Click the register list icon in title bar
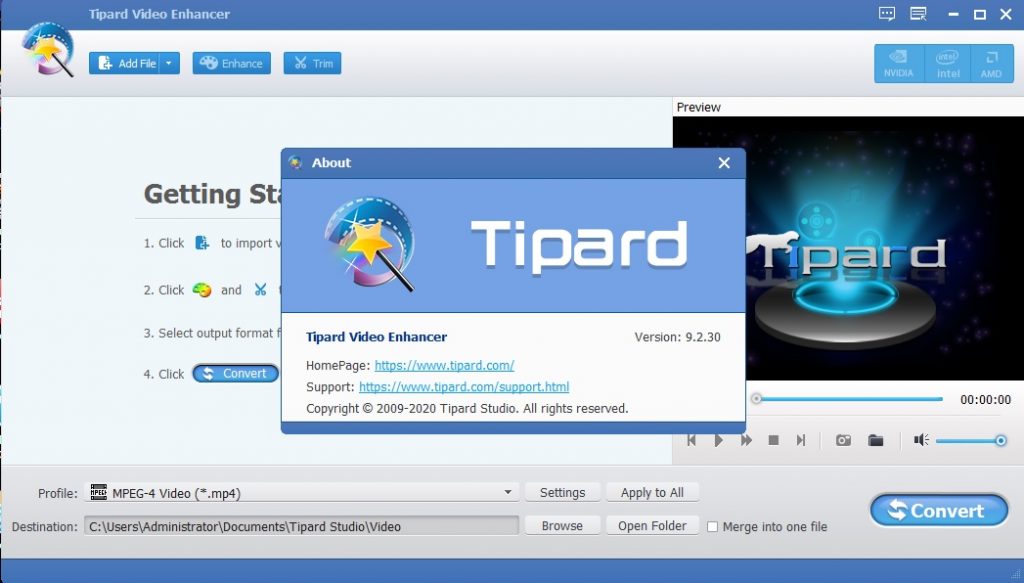The height and width of the screenshot is (583, 1024). coord(918,14)
